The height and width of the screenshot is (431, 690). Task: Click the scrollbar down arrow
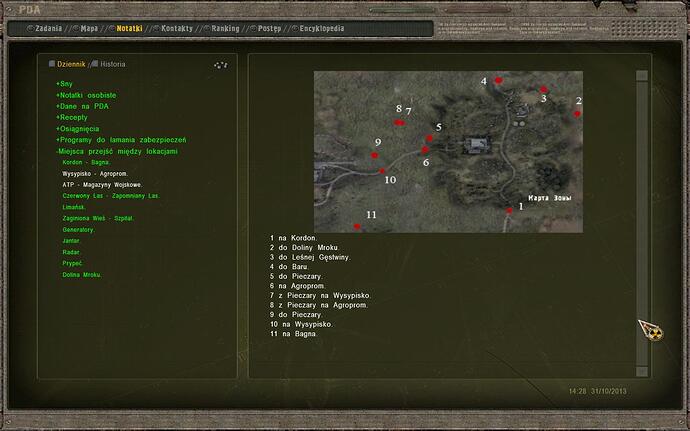pyautogui.click(x=642, y=371)
